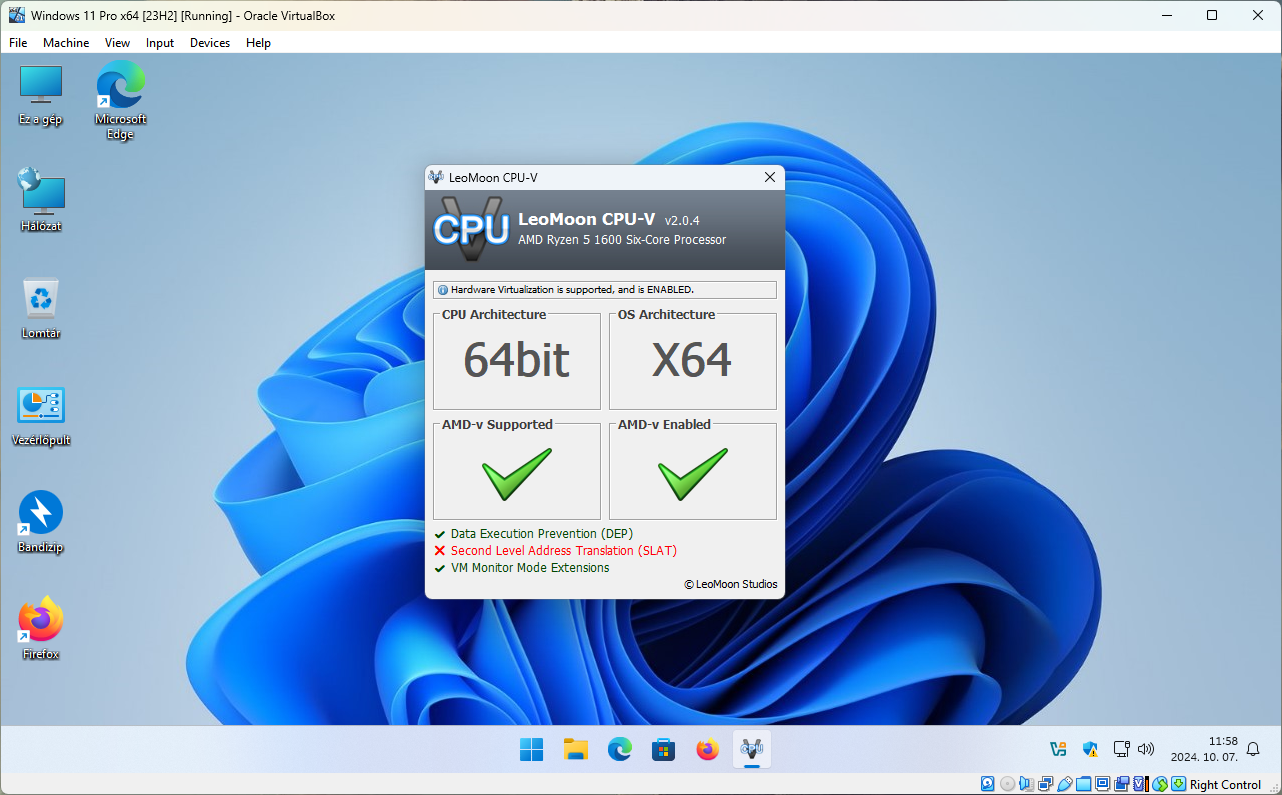
Task: Select the Lomtár recycle bin icon
Action: [41, 308]
